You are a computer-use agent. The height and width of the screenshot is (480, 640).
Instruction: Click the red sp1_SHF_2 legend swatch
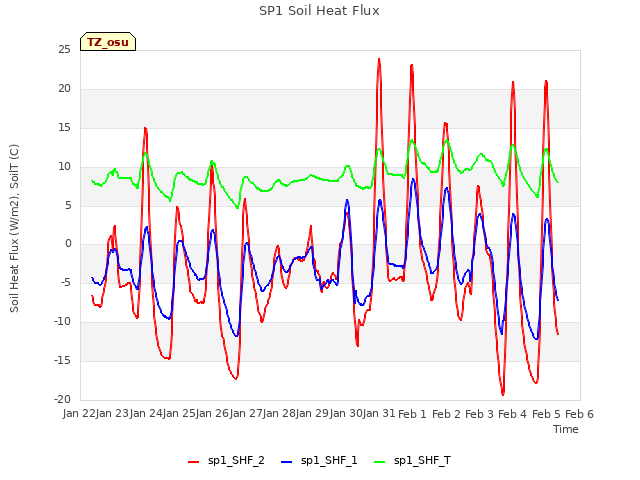[x=193, y=462]
